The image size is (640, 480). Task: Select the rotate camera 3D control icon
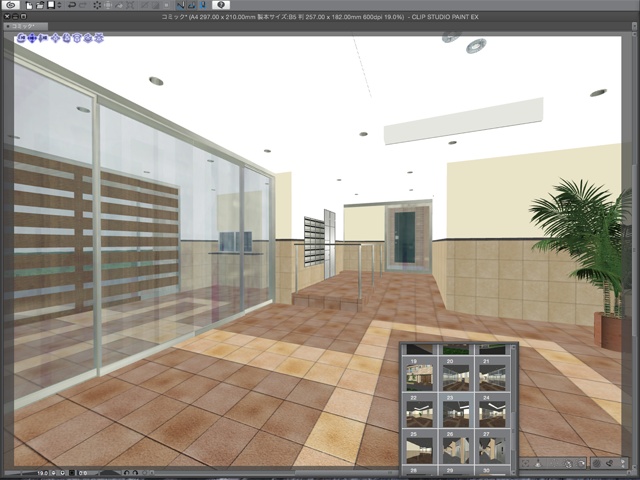click(21, 38)
